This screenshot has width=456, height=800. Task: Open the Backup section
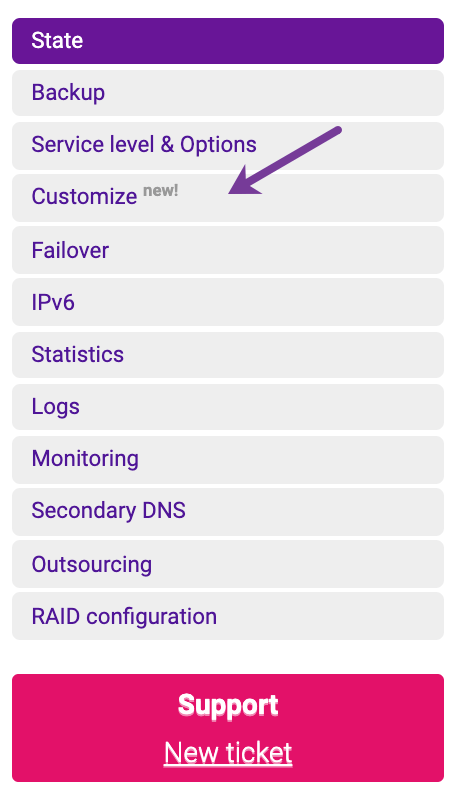(x=228, y=93)
